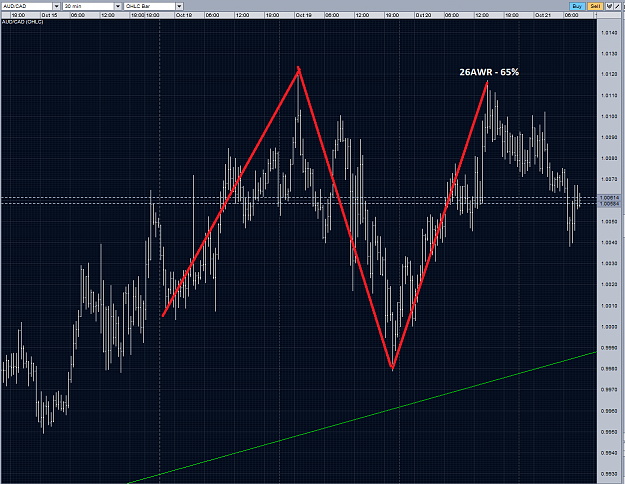Click the chart indicator icon next to Sell
The width and height of the screenshot is (625, 484).
tap(609, 6)
